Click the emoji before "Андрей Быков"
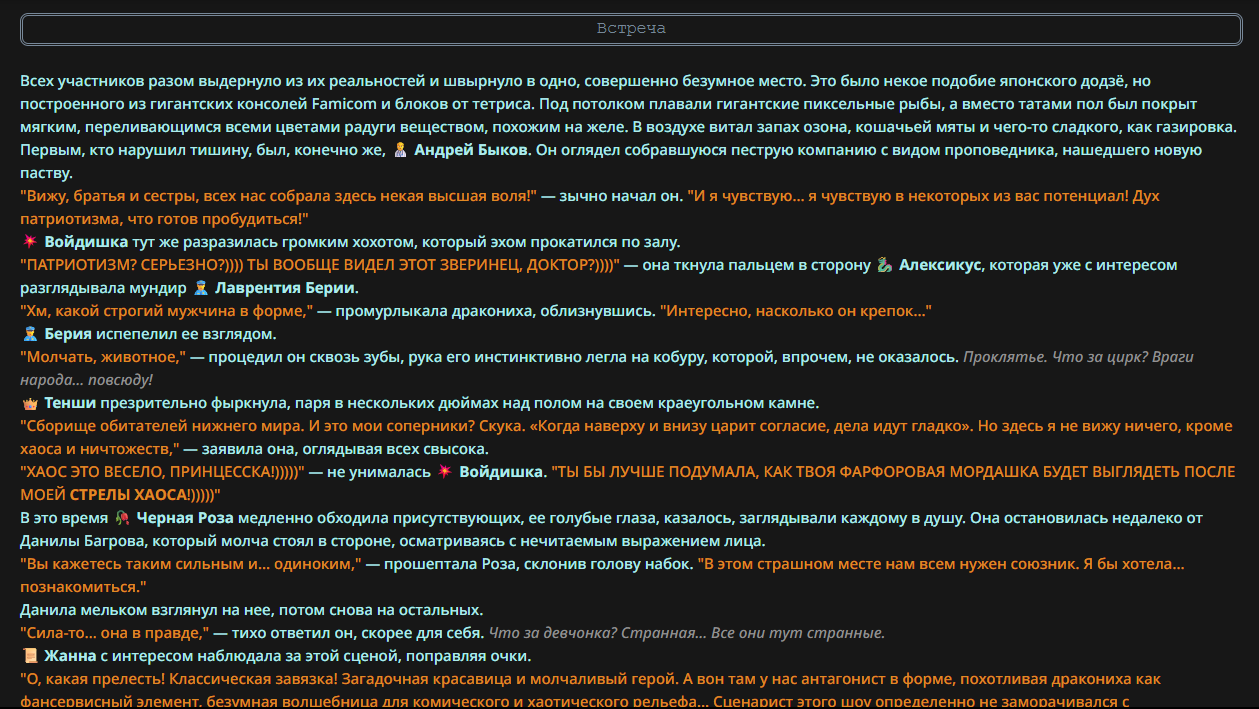 400,150
